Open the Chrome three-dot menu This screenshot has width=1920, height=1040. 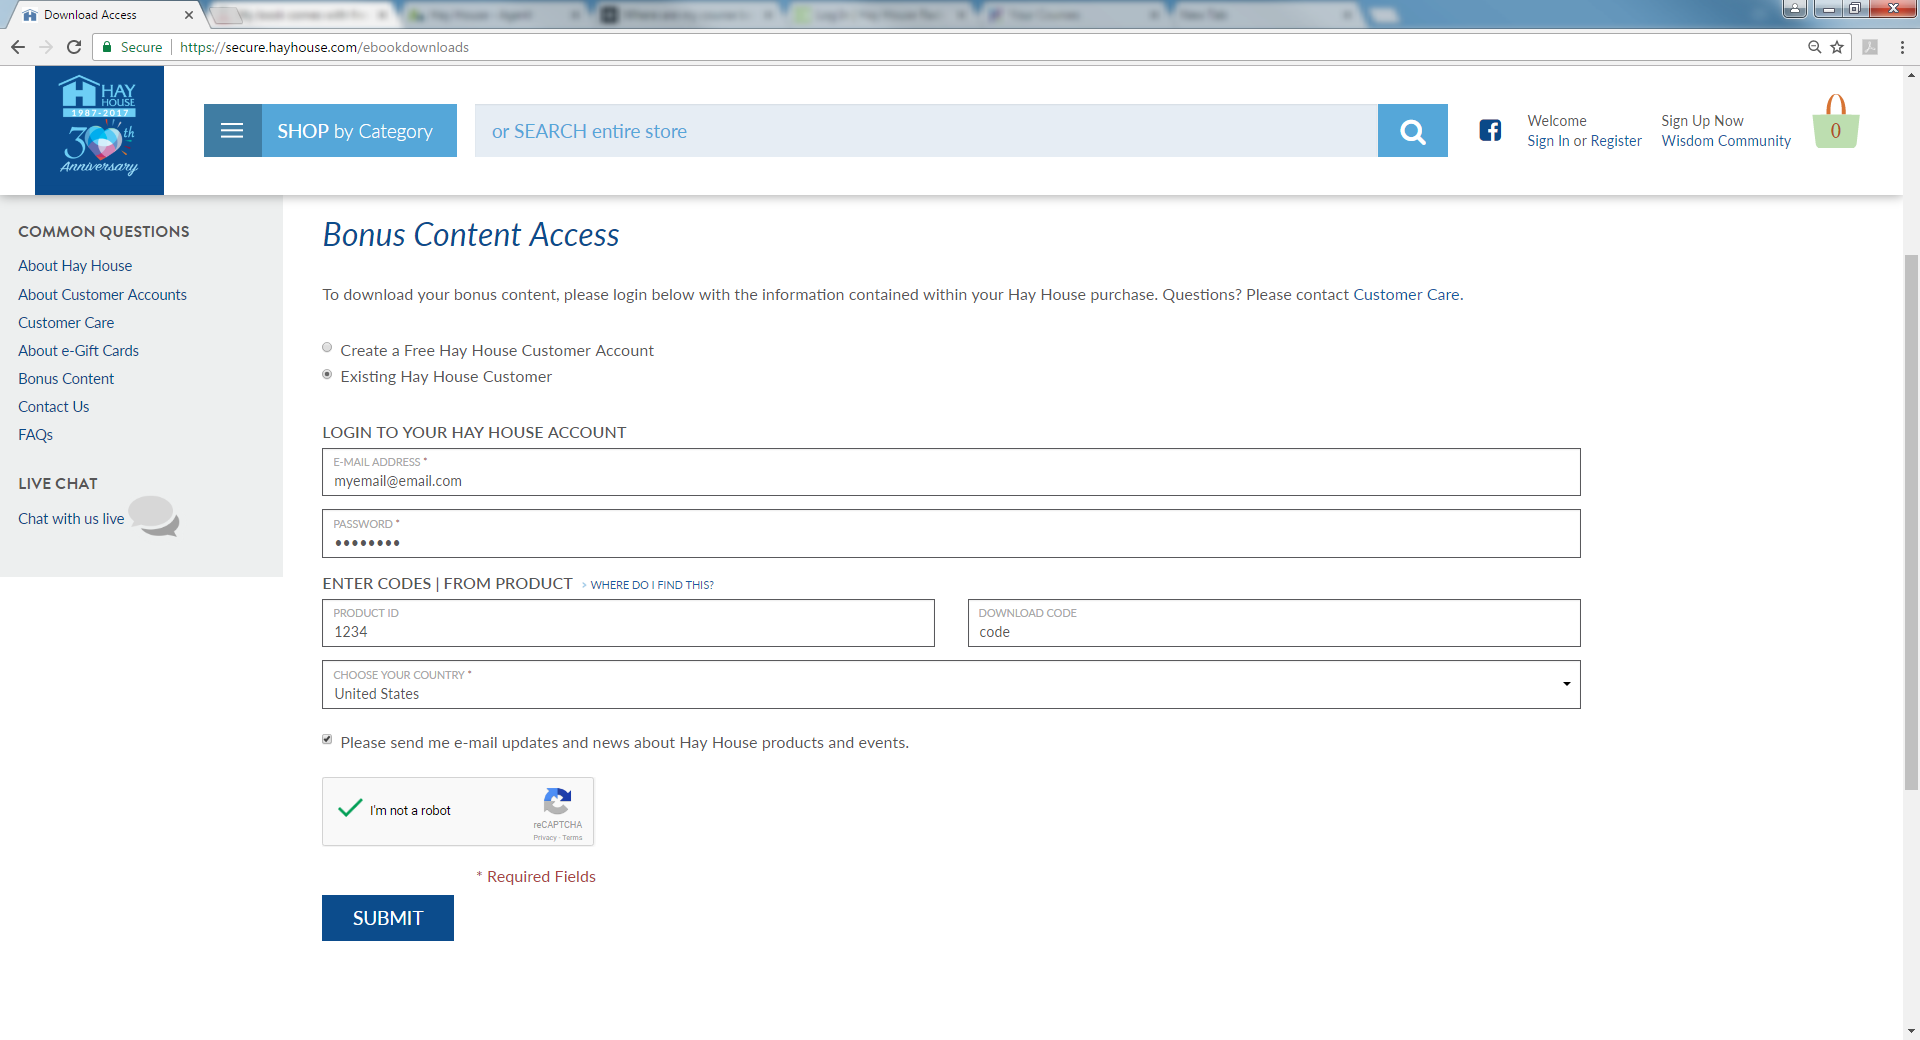1902,47
